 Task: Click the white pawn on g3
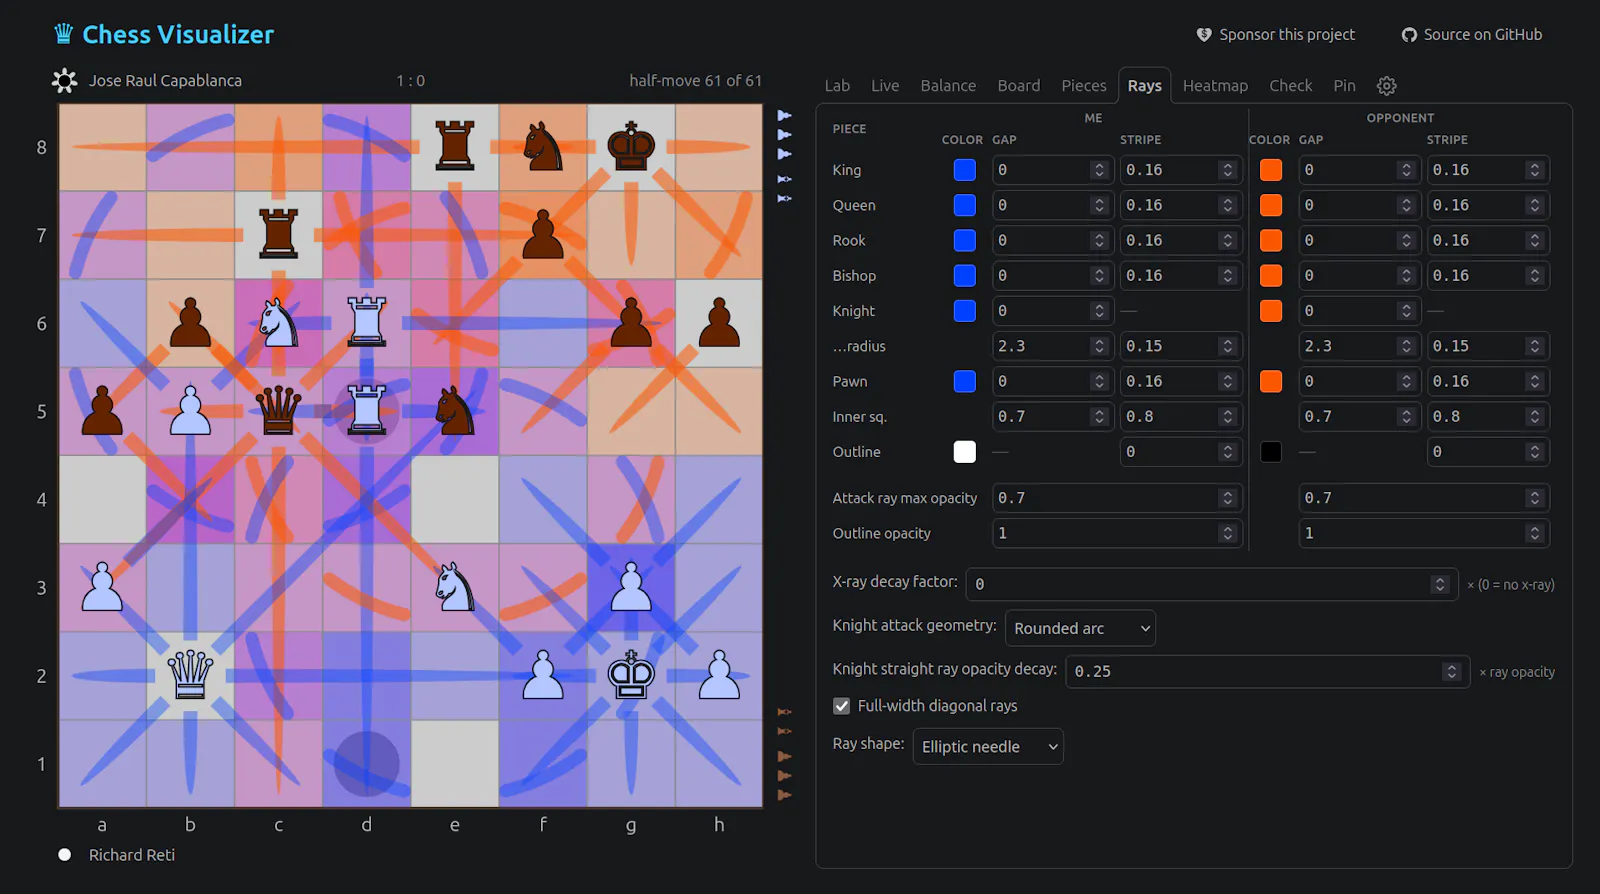pyautogui.click(x=631, y=587)
